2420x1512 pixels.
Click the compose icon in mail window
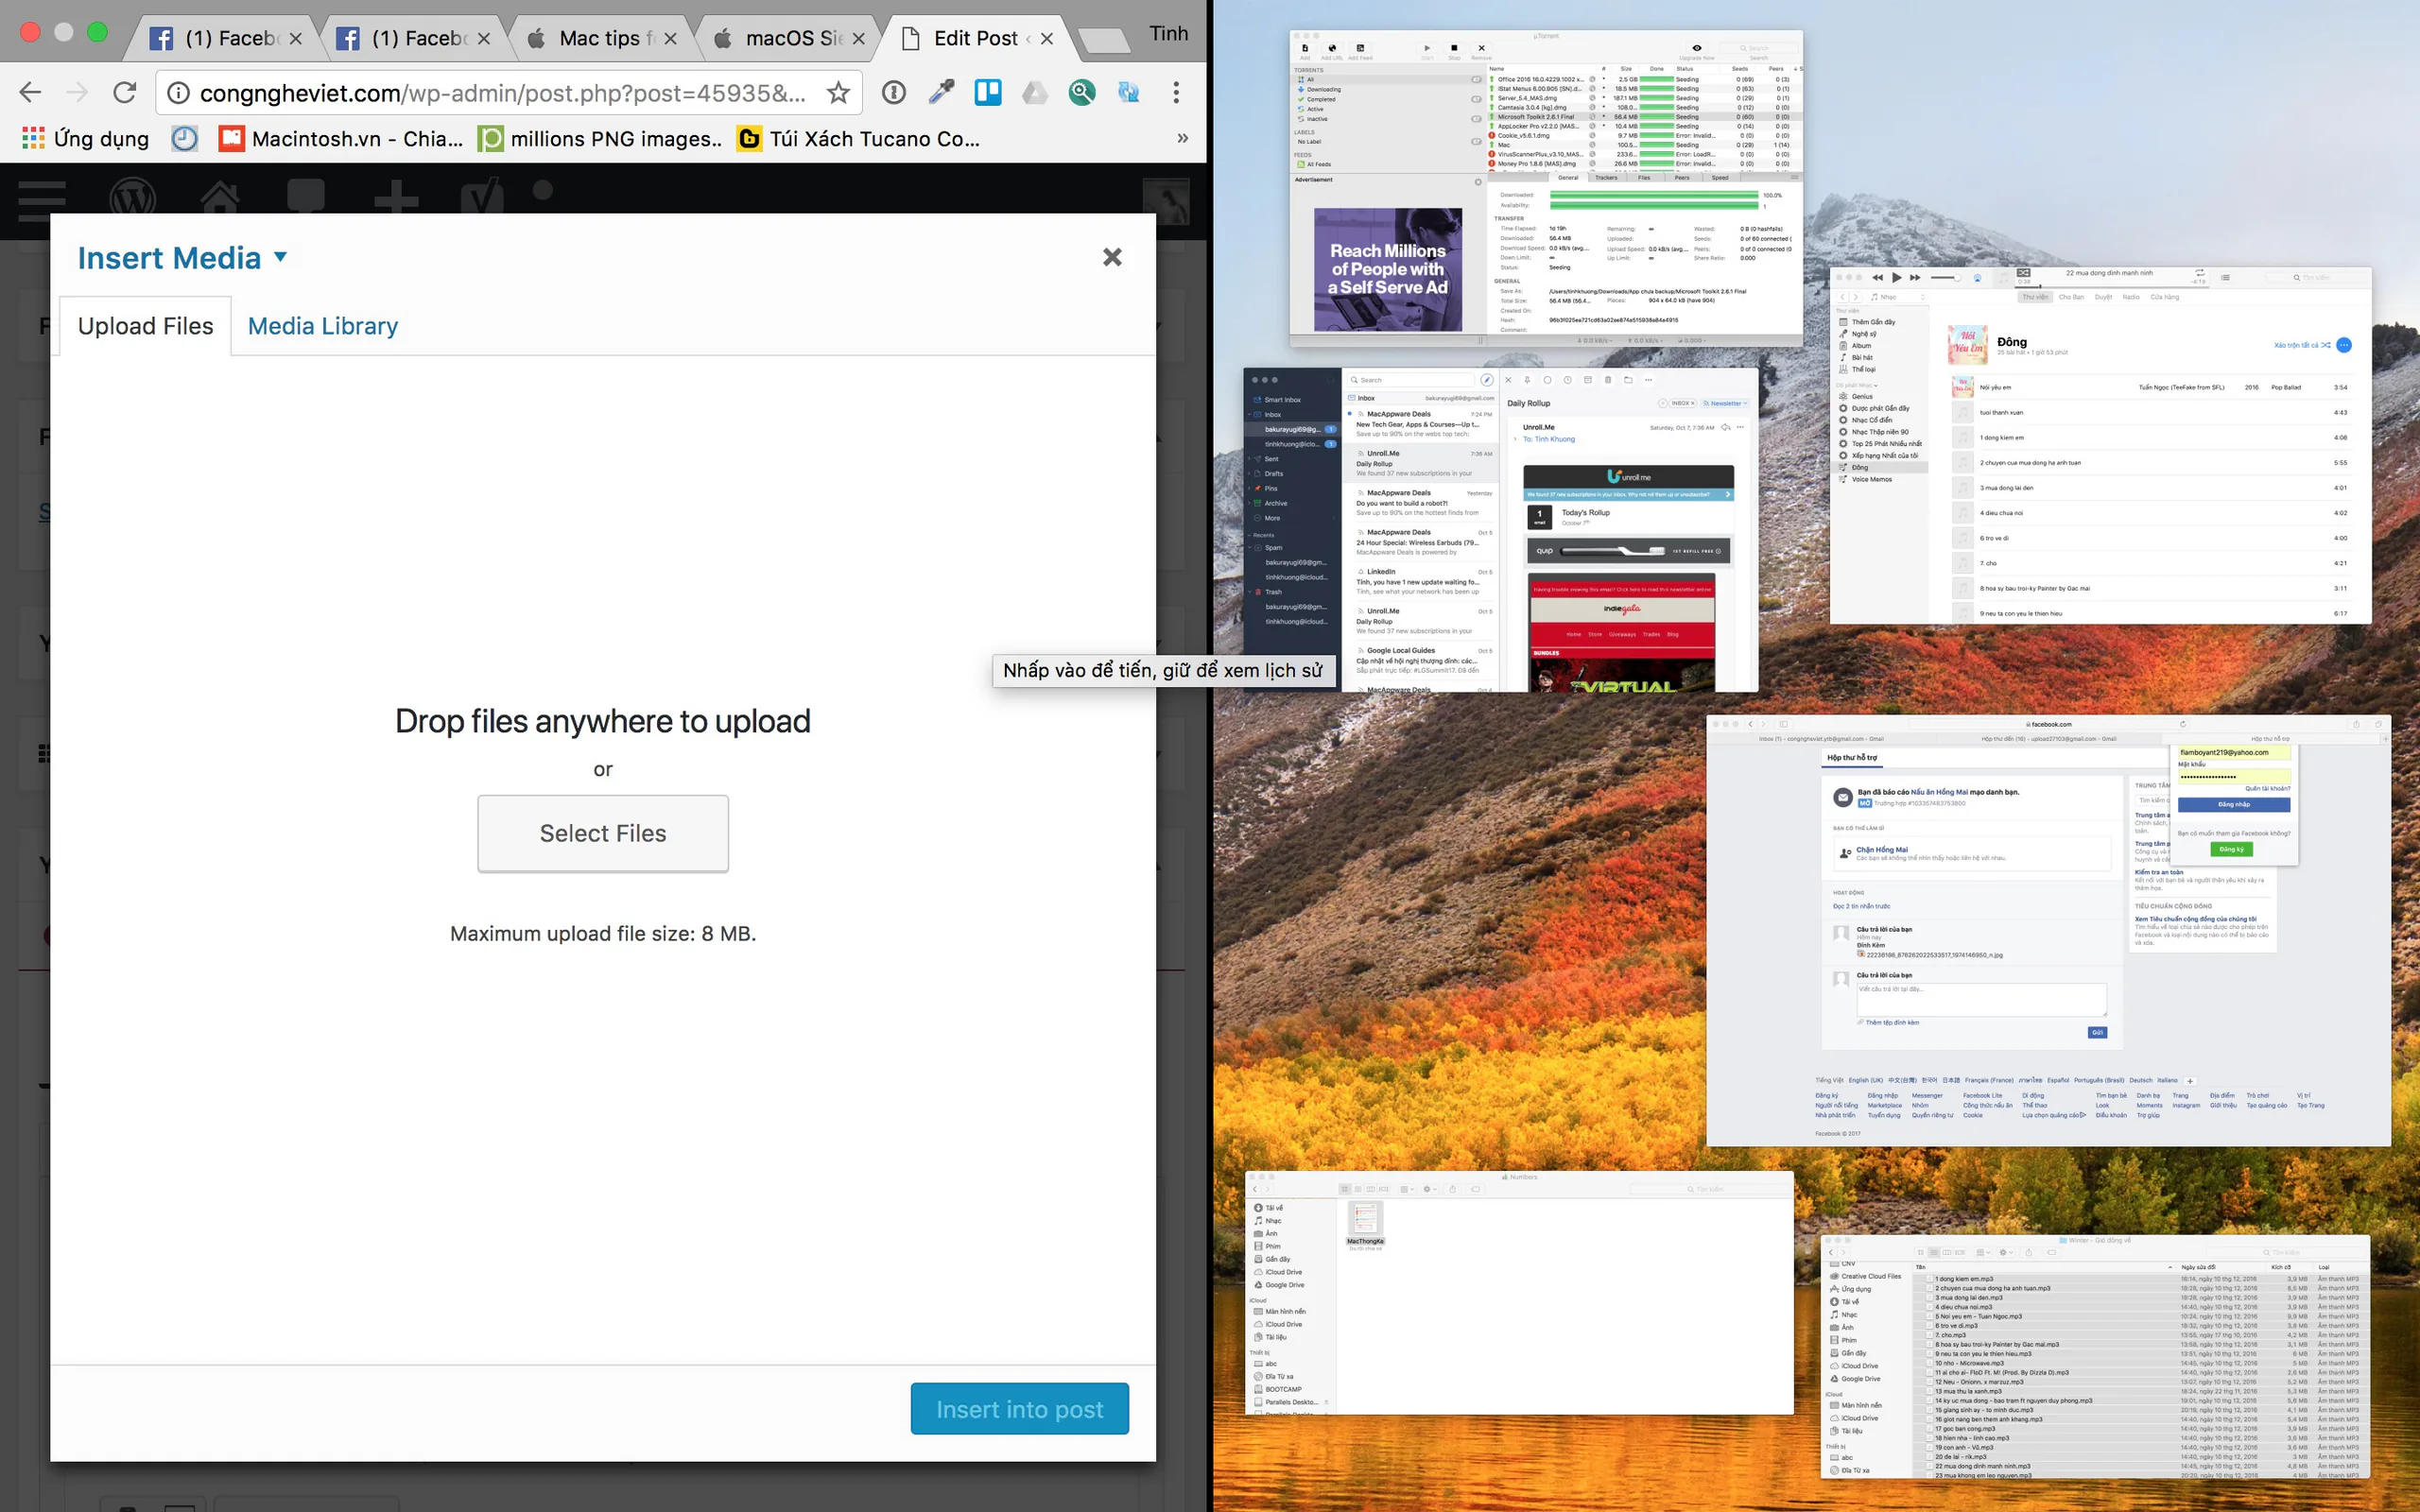(1487, 380)
